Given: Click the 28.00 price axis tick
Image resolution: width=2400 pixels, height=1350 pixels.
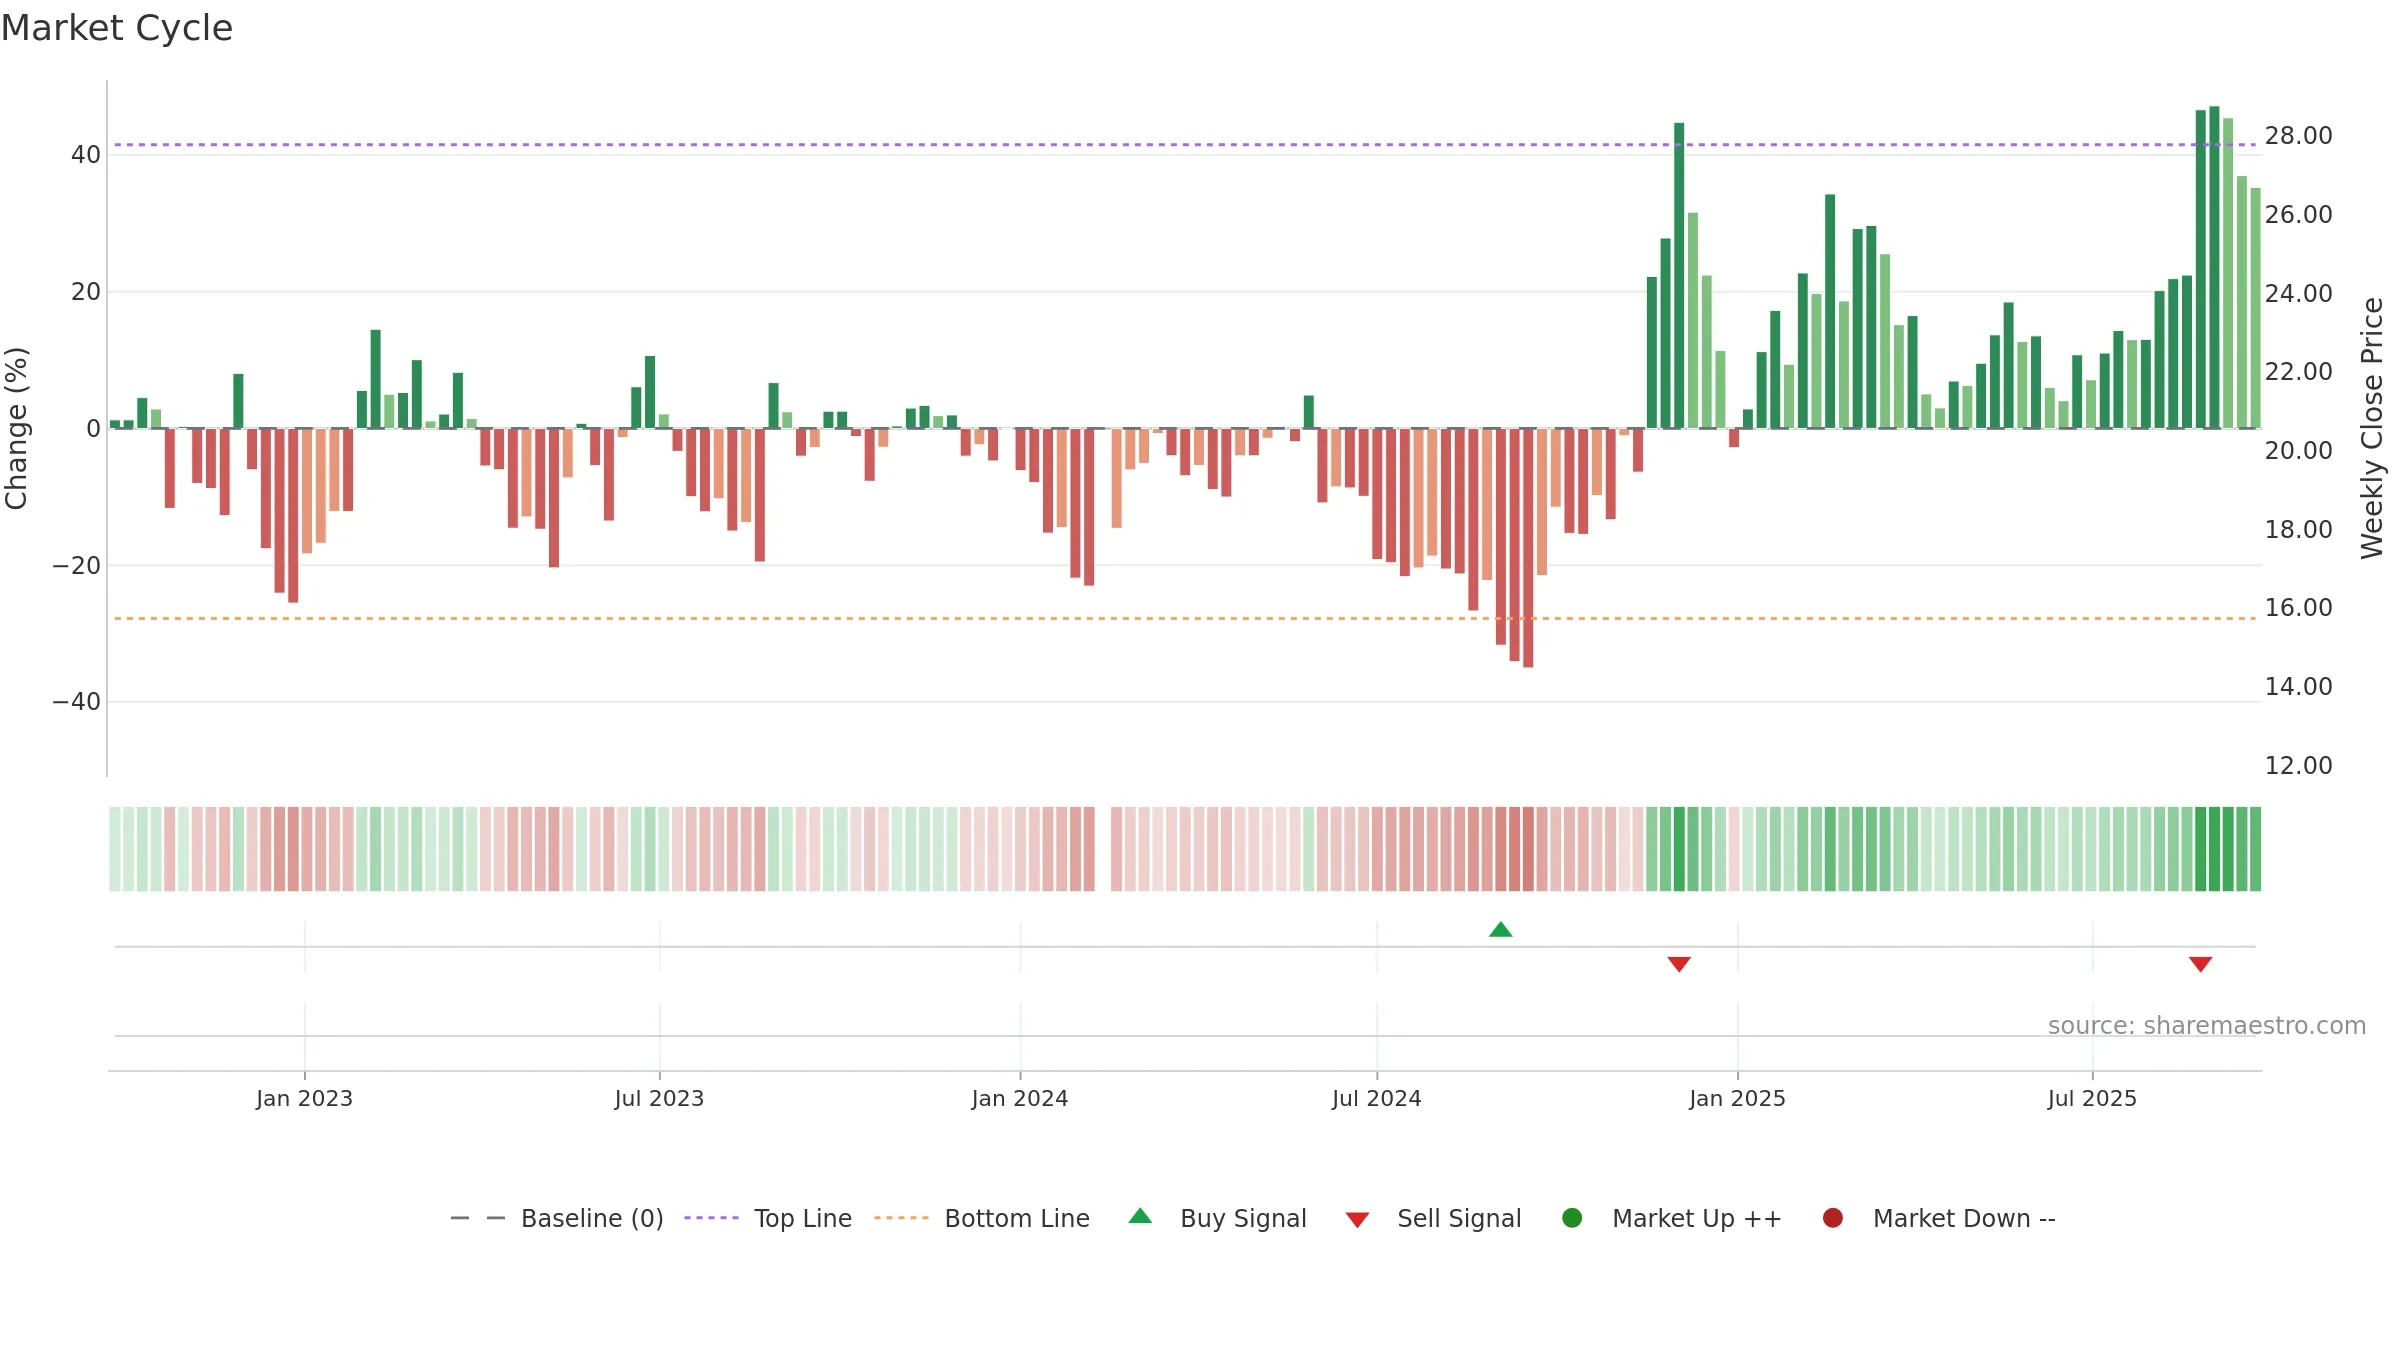Looking at the screenshot, I should (x=2298, y=135).
